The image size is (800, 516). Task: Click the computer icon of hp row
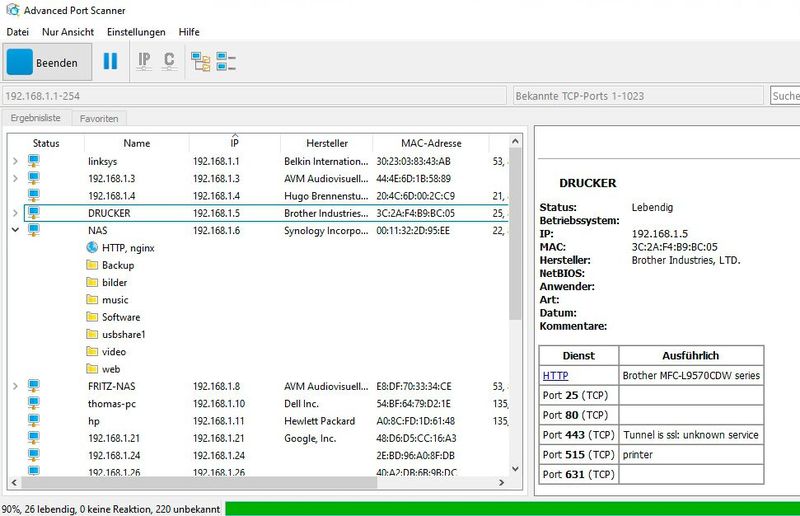[x=34, y=421]
